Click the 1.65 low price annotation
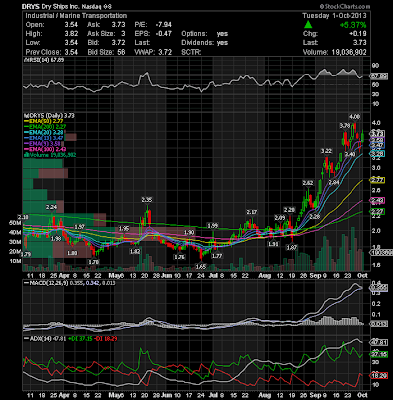The height and width of the screenshot is (400, 393). click(201, 267)
